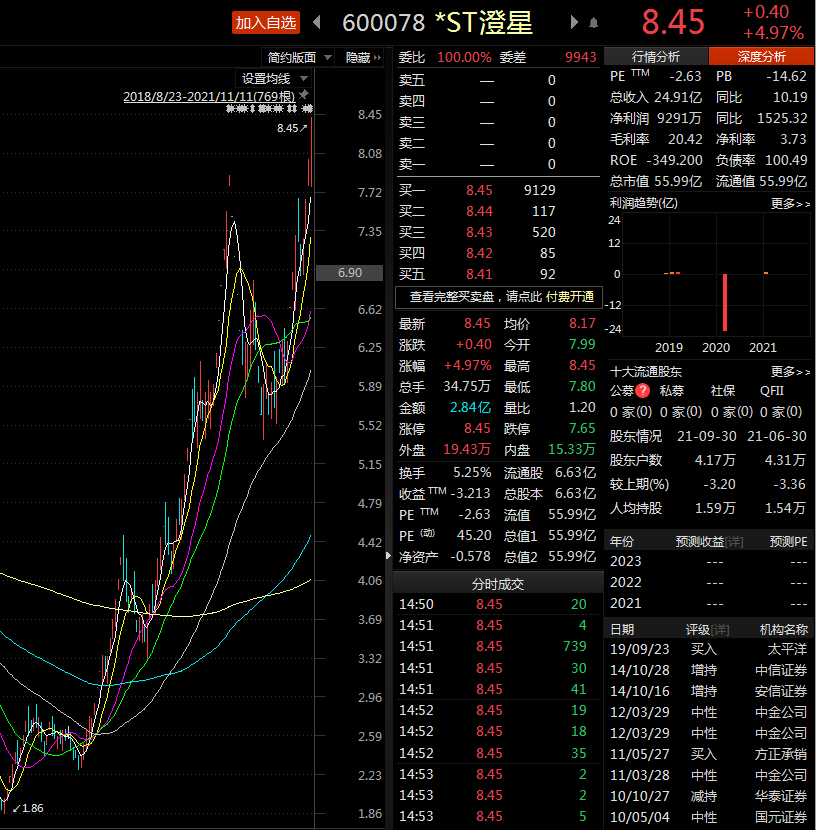The width and height of the screenshot is (816, 830).
Task: Go to previous stock with left arrow
Action: pos(317,22)
